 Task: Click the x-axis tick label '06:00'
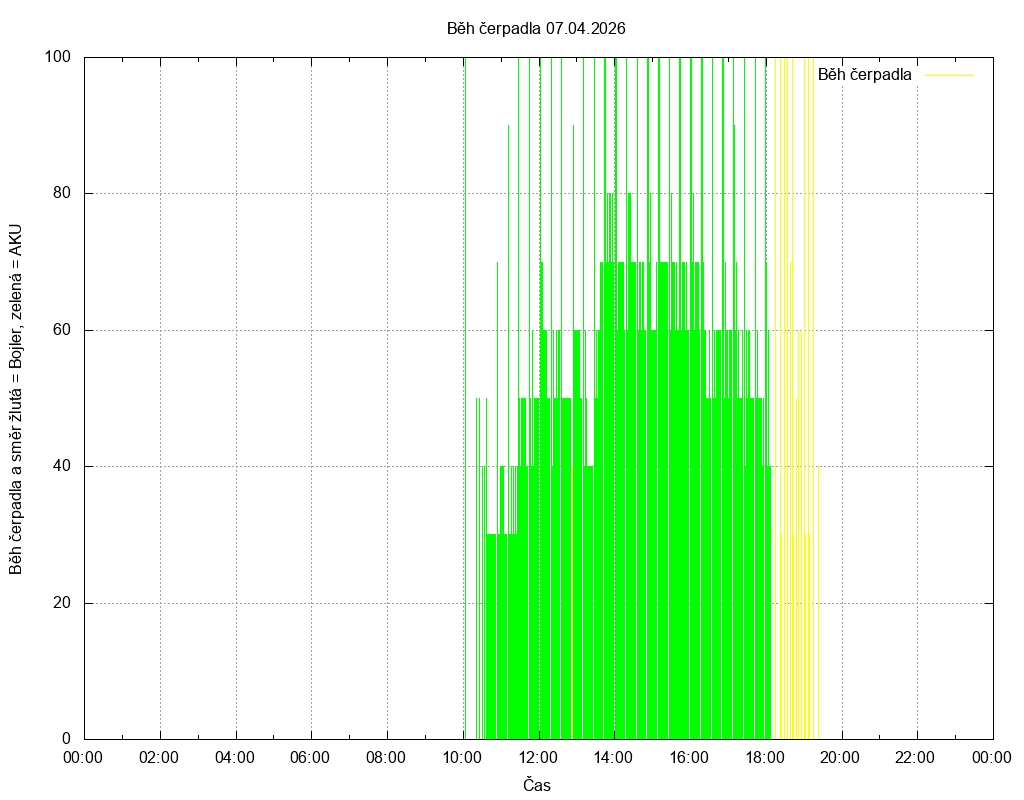coord(310,758)
